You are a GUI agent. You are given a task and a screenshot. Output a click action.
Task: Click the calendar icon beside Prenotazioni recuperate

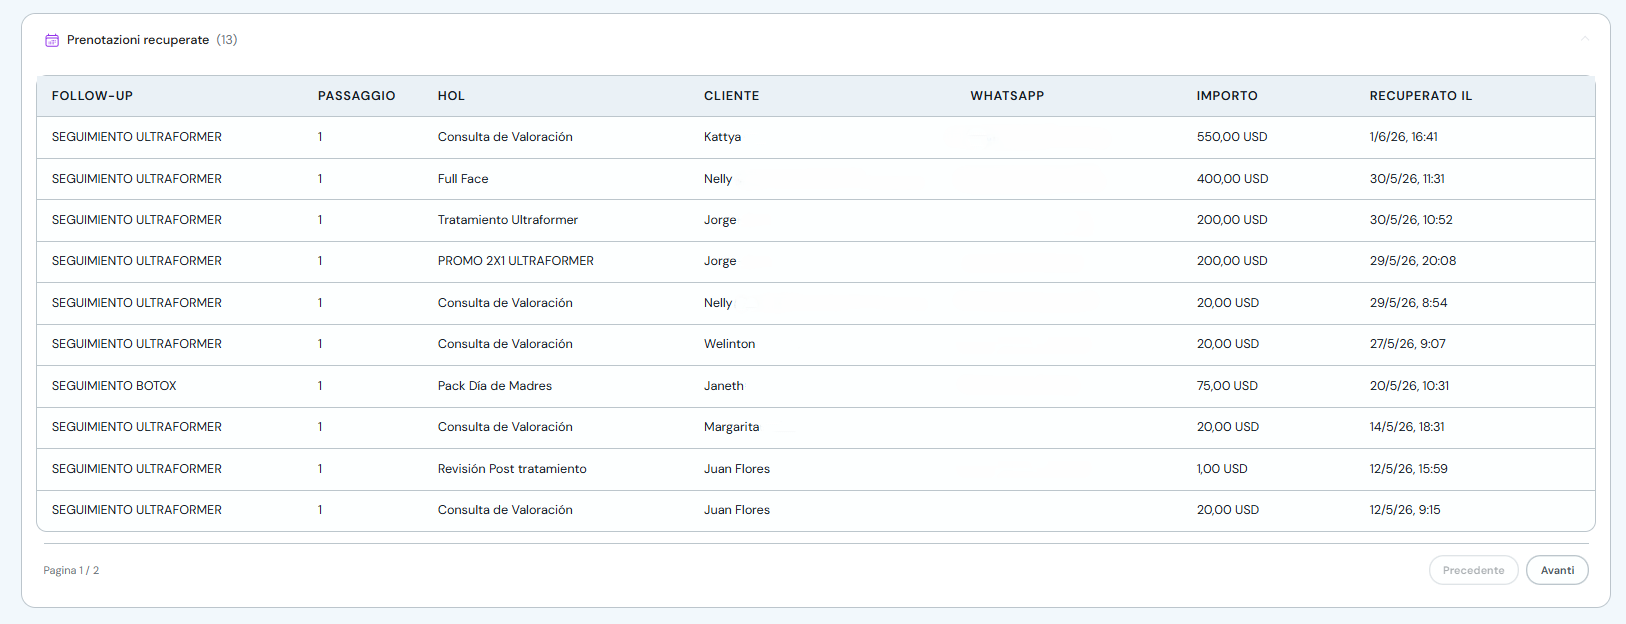click(52, 40)
